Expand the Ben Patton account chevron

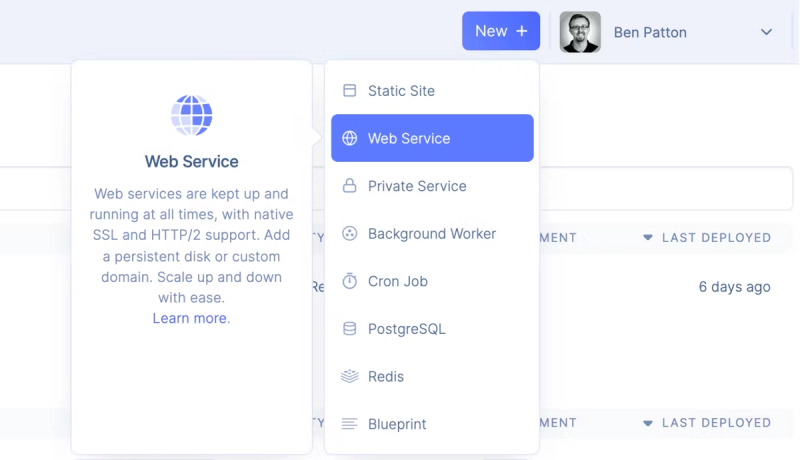click(766, 32)
